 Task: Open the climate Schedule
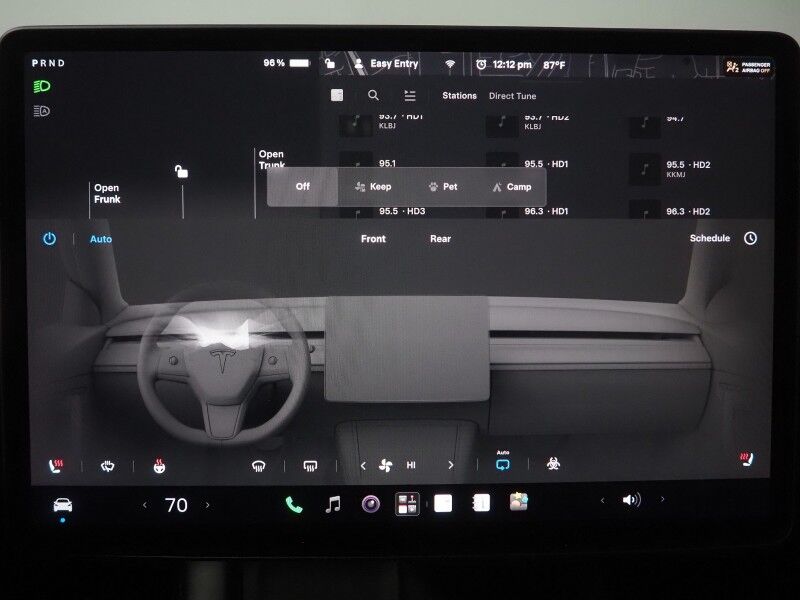pyautogui.click(x=710, y=238)
